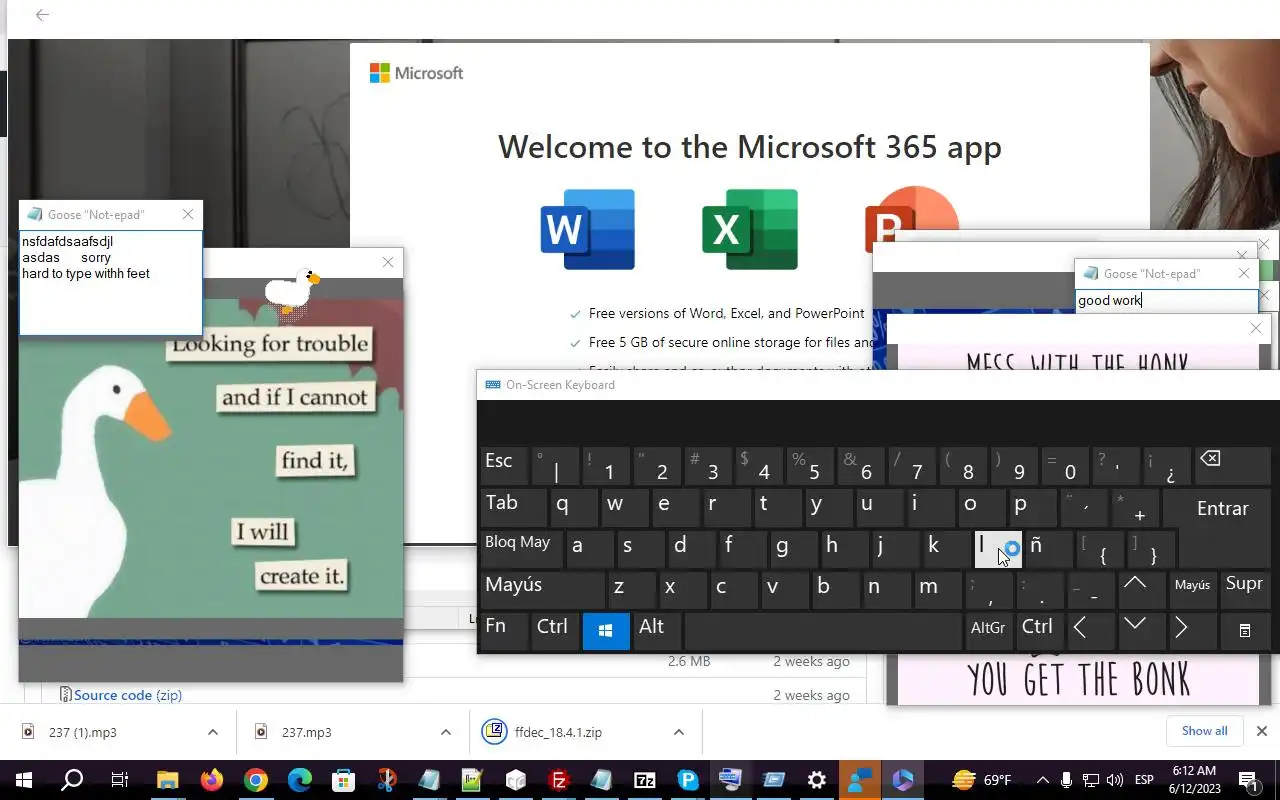Open clock showing 6:12 AM
1280x800 pixels.
click(1192, 780)
